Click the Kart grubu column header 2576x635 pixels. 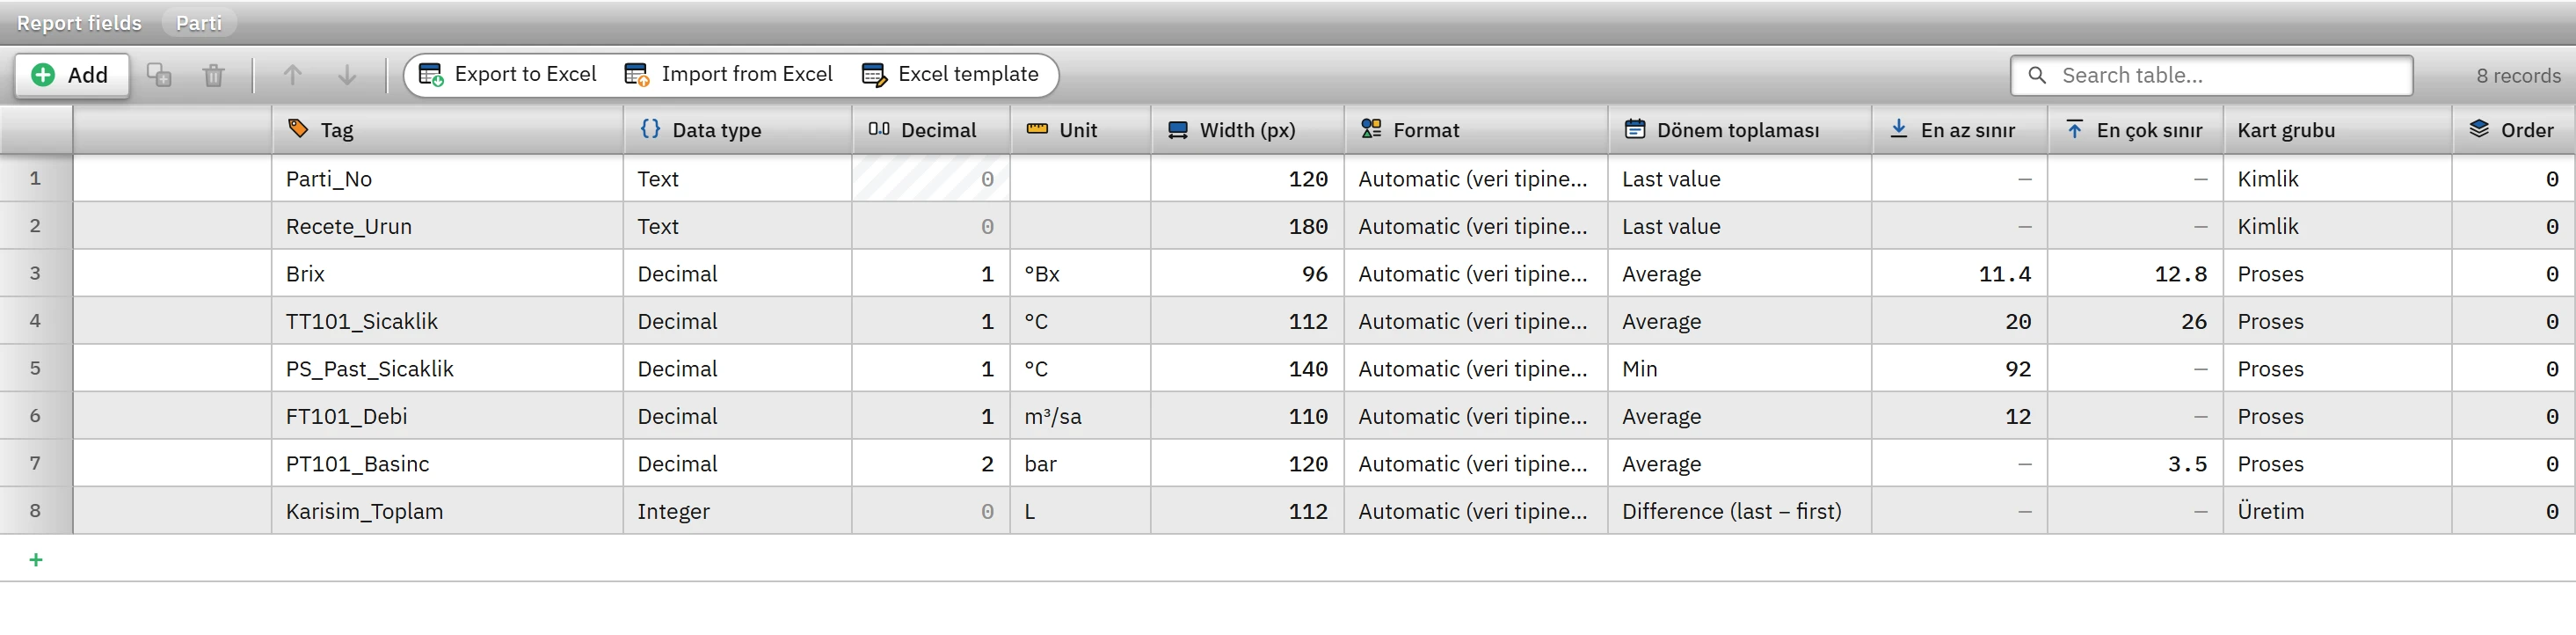pos(2338,130)
